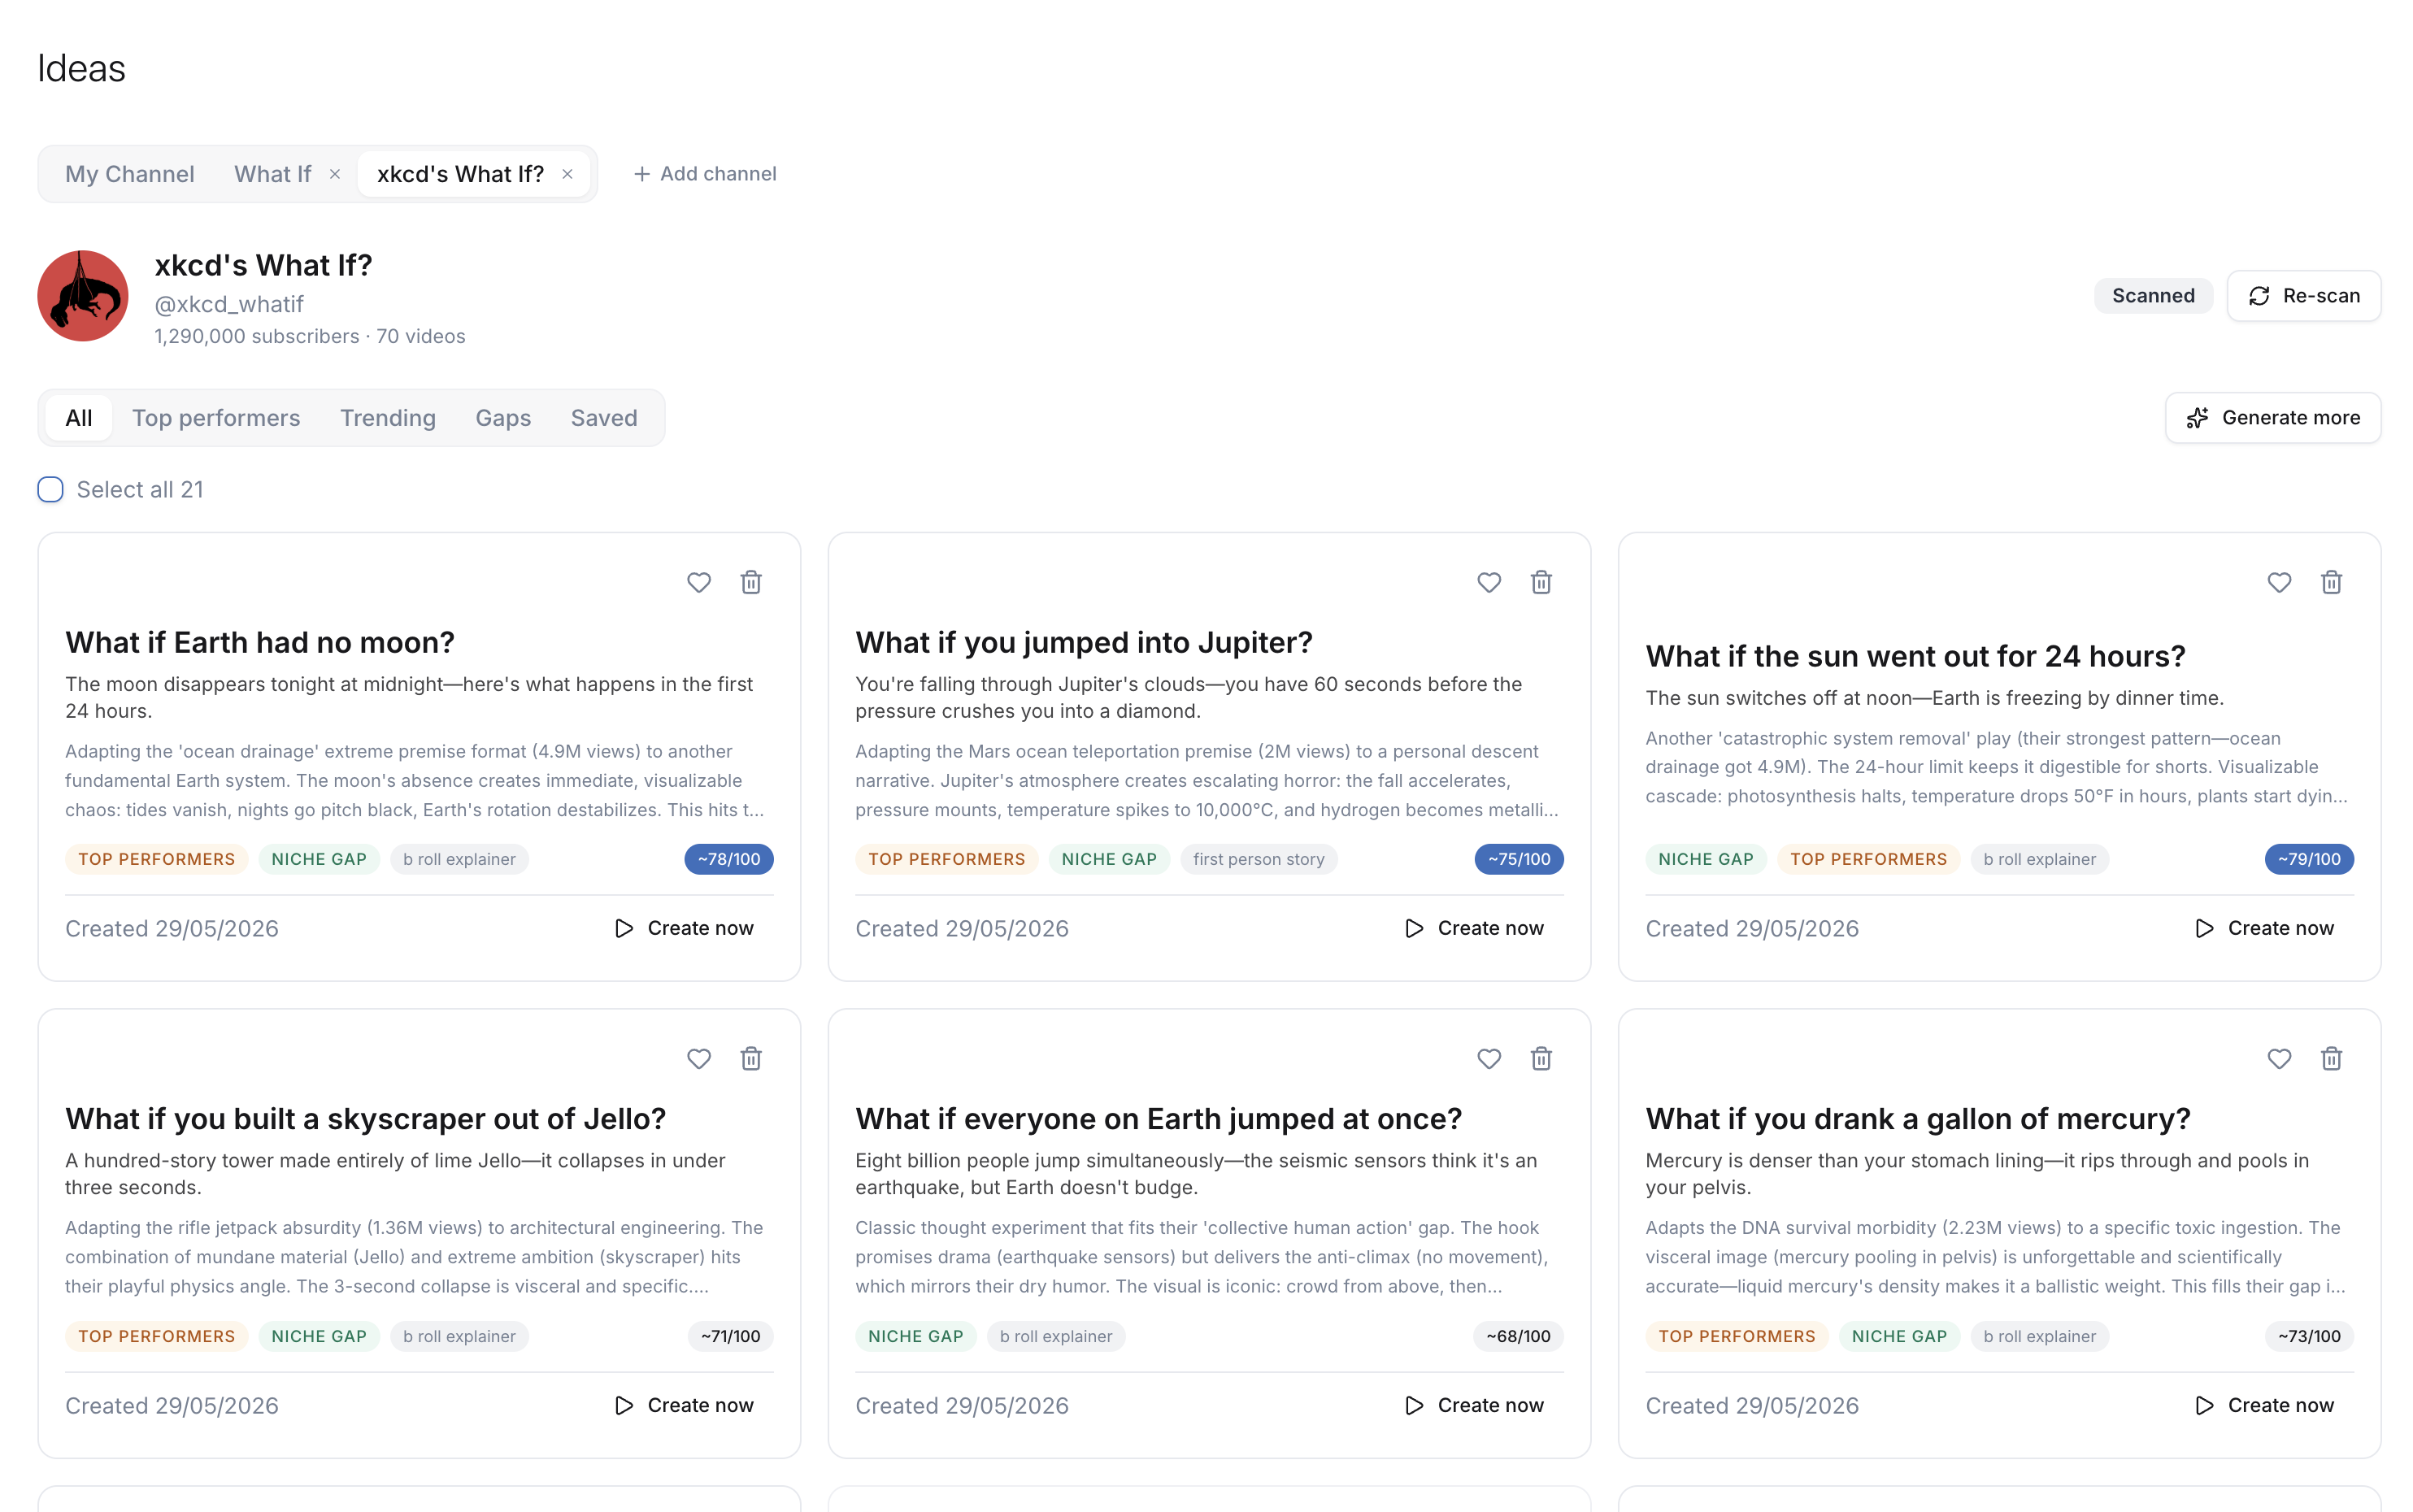The height and width of the screenshot is (1512, 2413).
Task: Switch to the My Channel tab
Action: 130,174
